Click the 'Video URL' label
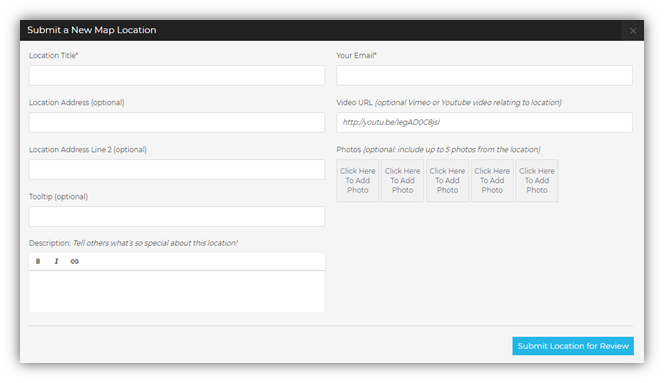Screen dimensions: 664x383 [354, 103]
